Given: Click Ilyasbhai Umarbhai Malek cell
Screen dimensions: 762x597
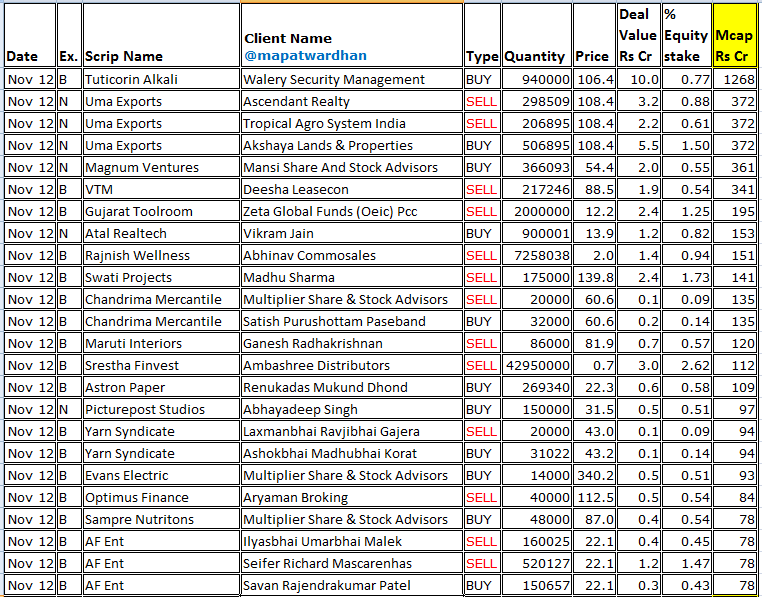Looking at the screenshot, I should pos(352,541).
